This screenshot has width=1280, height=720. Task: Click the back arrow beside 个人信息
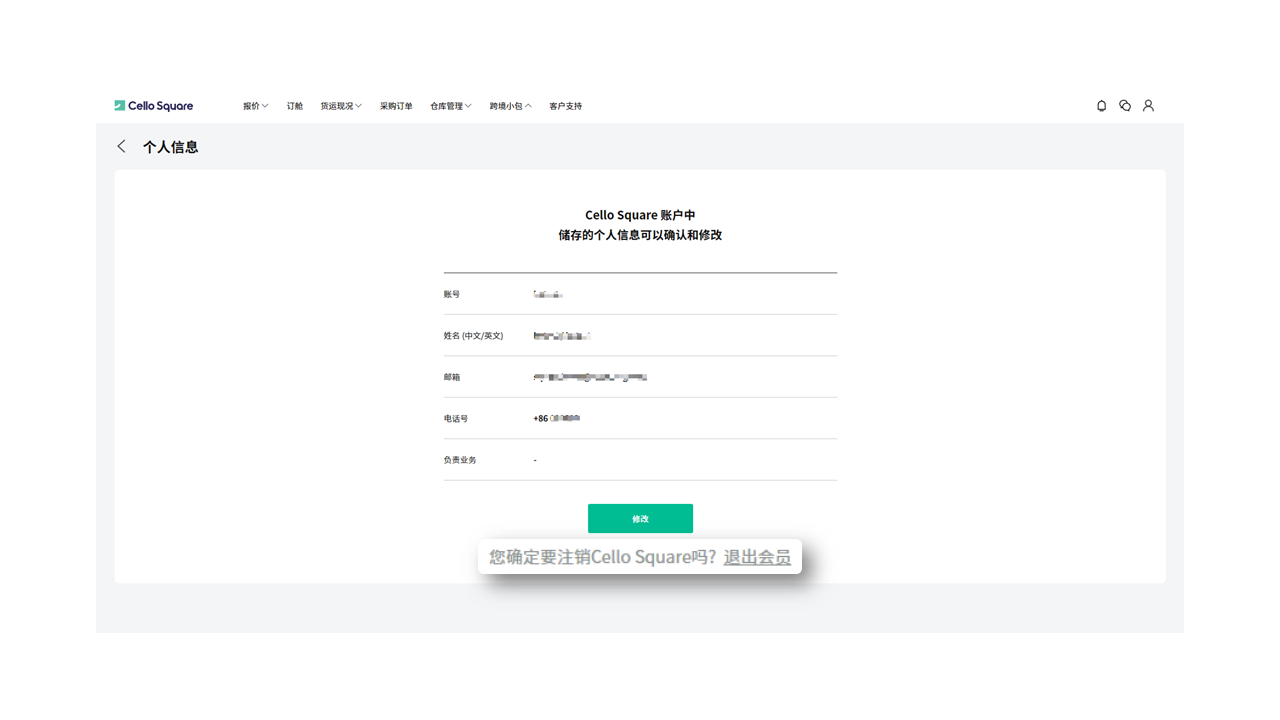point(121,146)
